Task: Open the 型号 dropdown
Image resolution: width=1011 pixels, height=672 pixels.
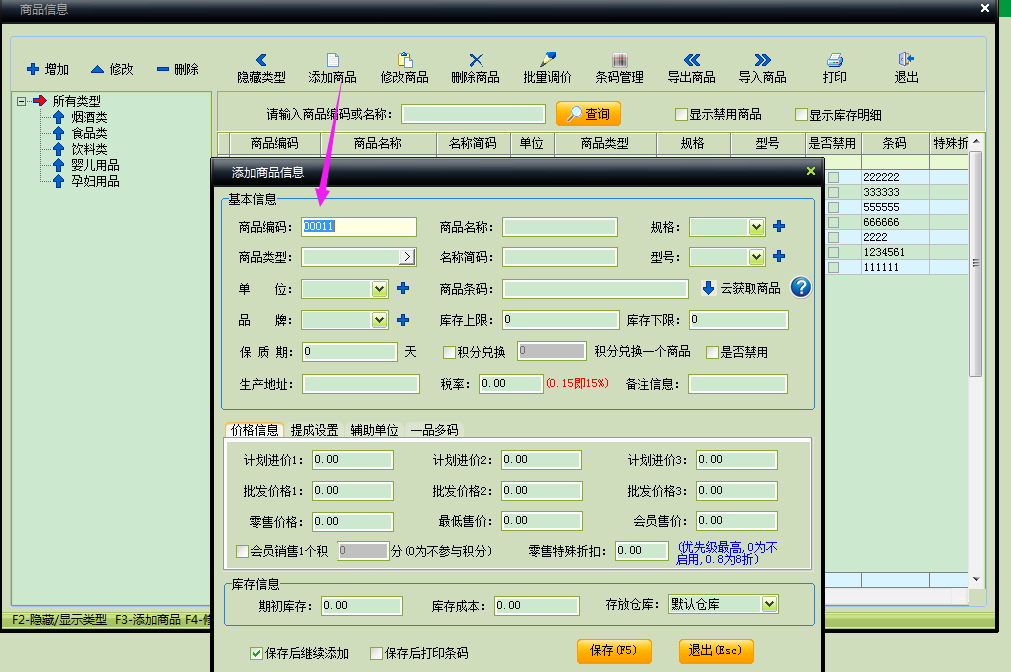Action: coord(756,257)
